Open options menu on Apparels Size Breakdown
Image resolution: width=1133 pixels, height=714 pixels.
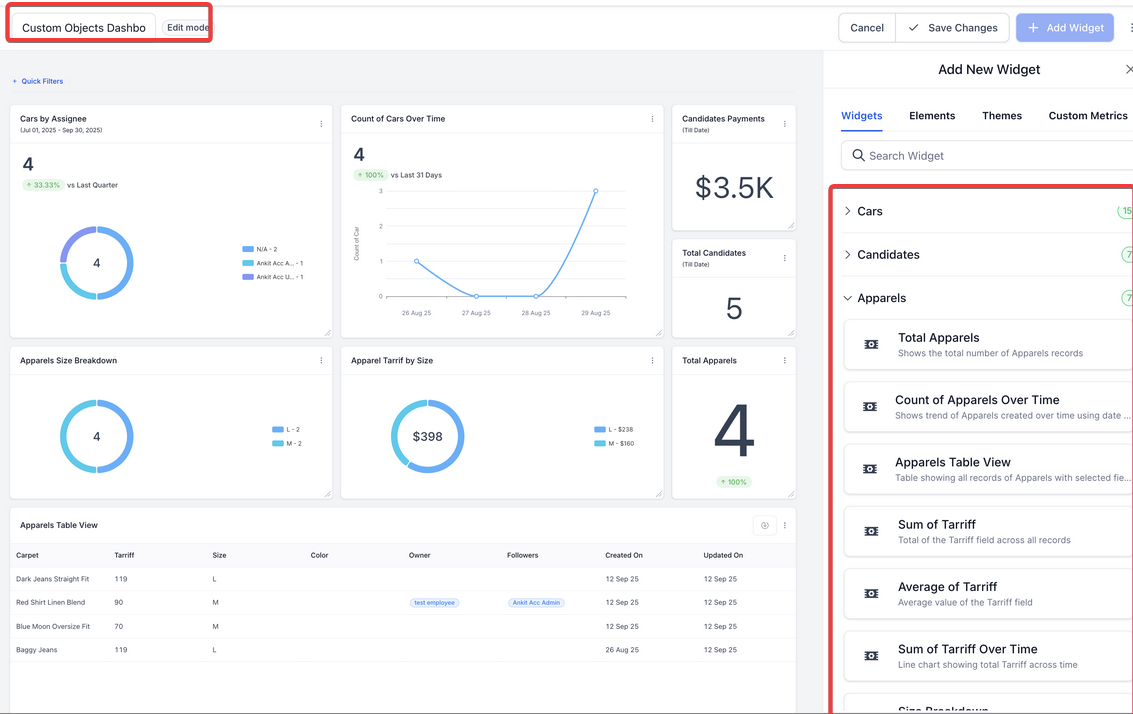[321, 360]
